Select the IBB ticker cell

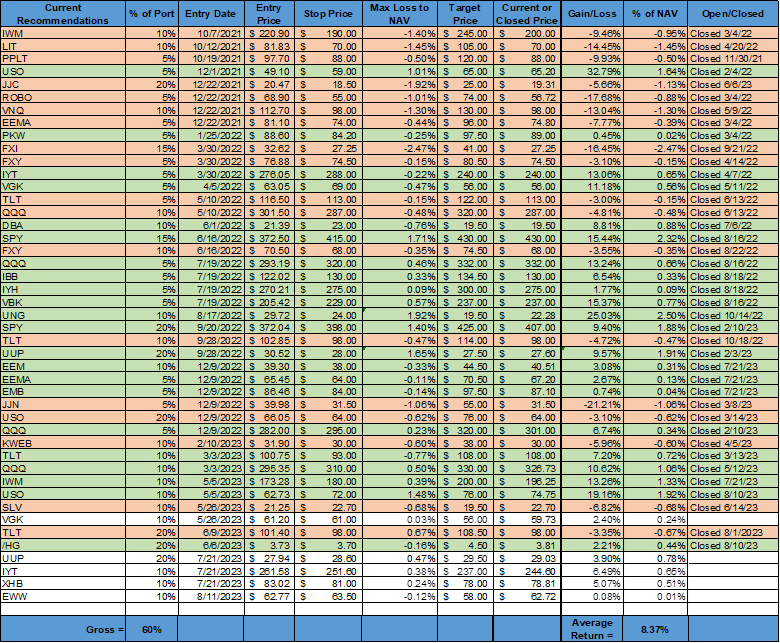(63, 276)
